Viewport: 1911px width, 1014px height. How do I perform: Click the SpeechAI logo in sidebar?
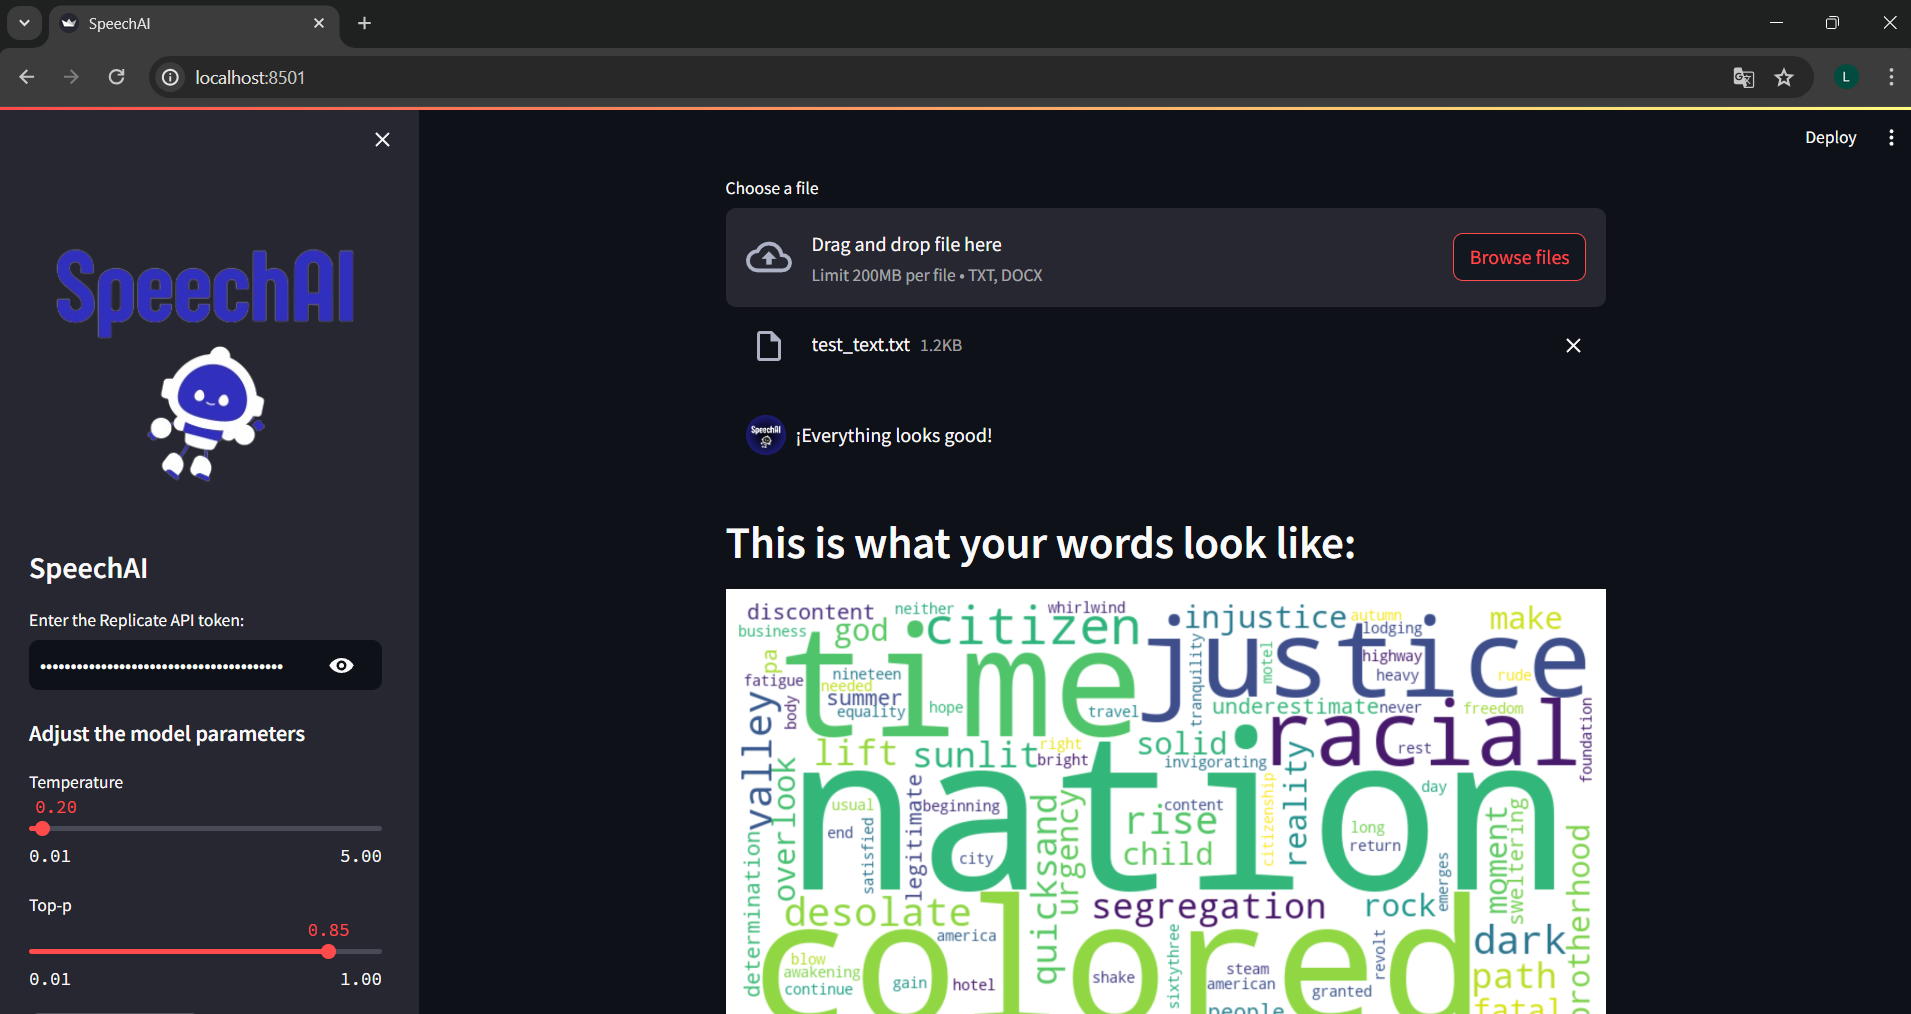click(x=205, y=363)
